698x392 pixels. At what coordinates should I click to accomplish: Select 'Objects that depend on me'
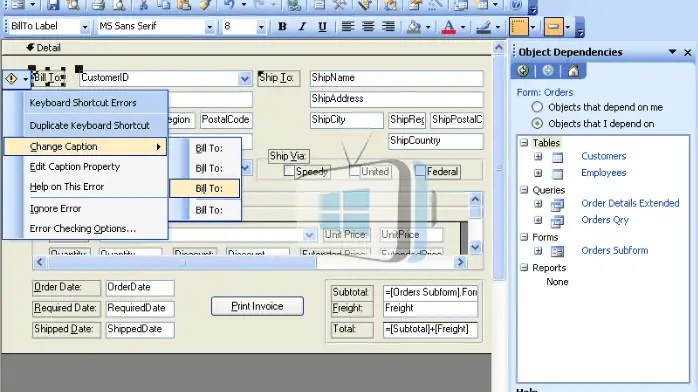click(x=537, y=107)
